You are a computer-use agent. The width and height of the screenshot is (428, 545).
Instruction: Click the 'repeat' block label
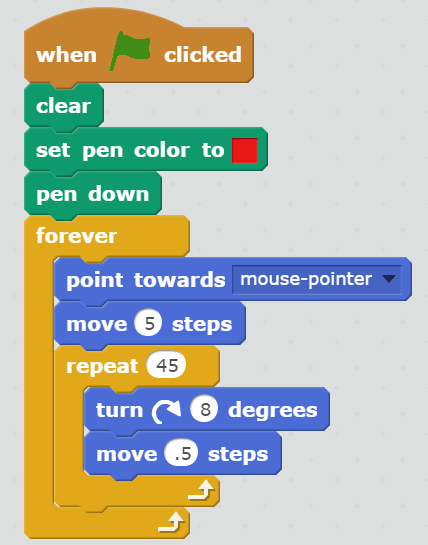tap(102, 366)
